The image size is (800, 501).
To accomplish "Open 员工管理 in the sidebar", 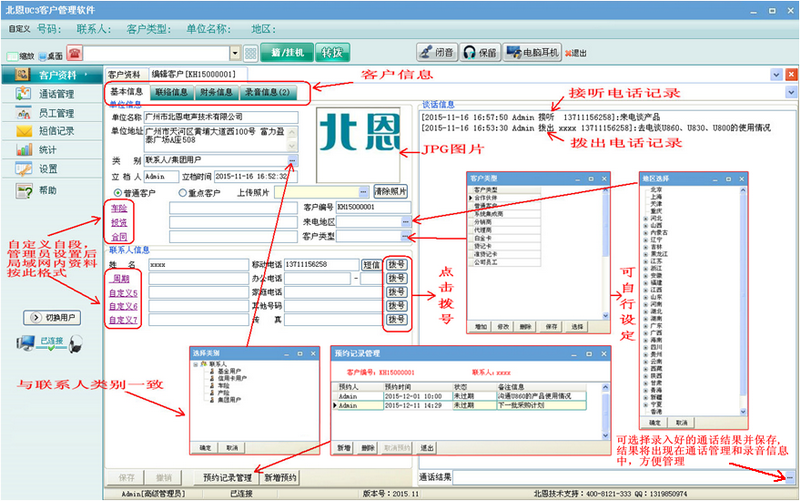I will (x=51, y=113).
